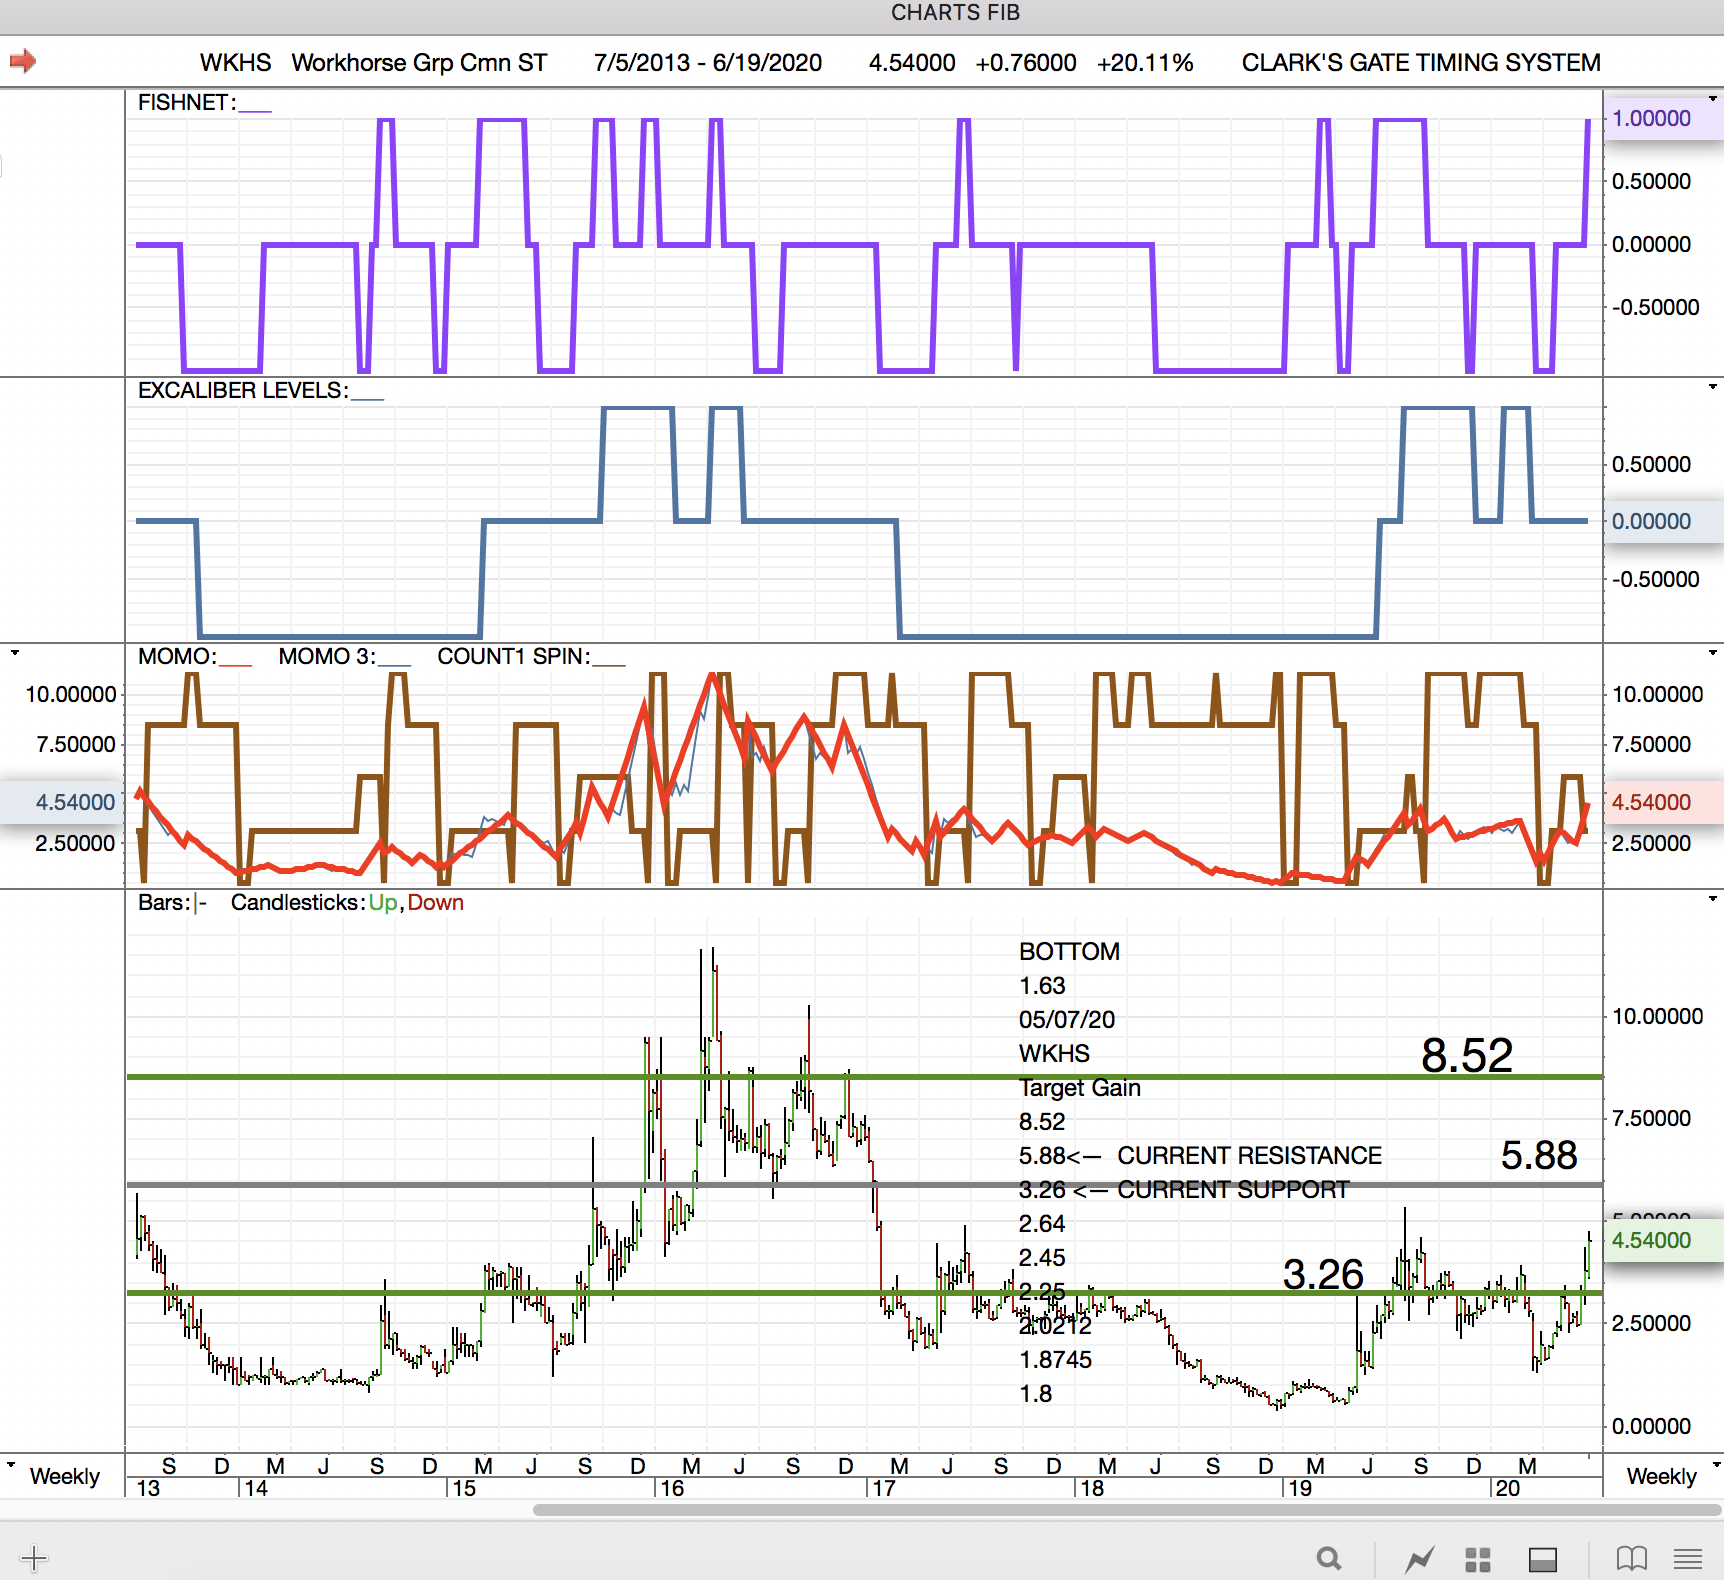Select the Candlesticks legend label
The width and height of the screenshot is (1724, 1580).
tap(297, 903)
